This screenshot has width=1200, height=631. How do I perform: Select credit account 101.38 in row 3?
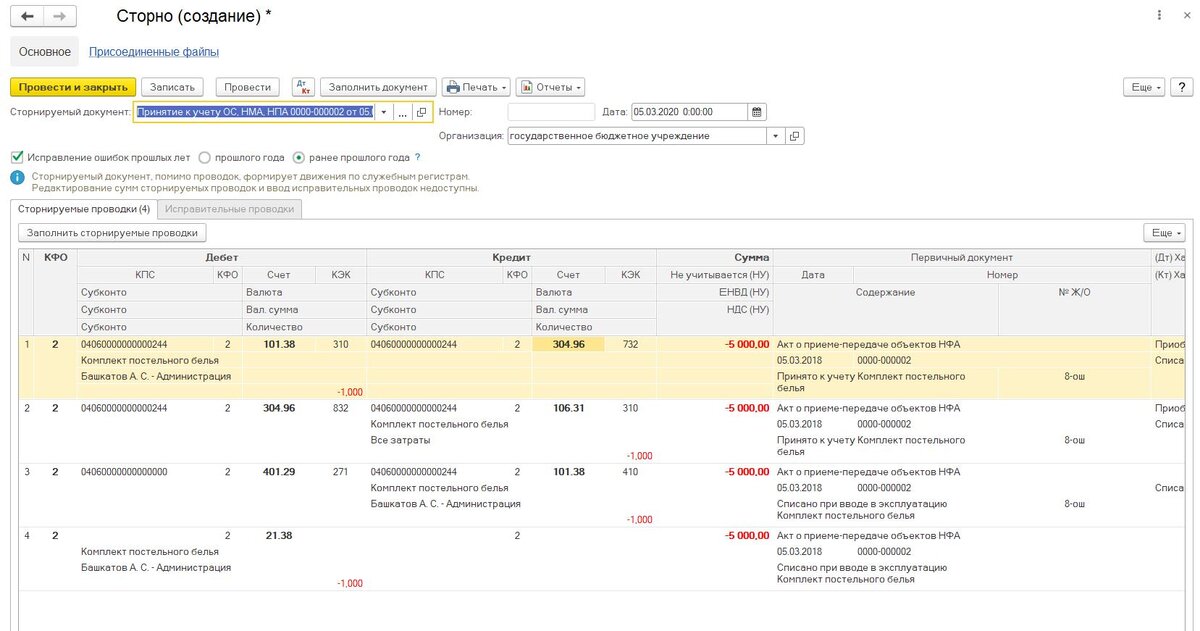568,472
